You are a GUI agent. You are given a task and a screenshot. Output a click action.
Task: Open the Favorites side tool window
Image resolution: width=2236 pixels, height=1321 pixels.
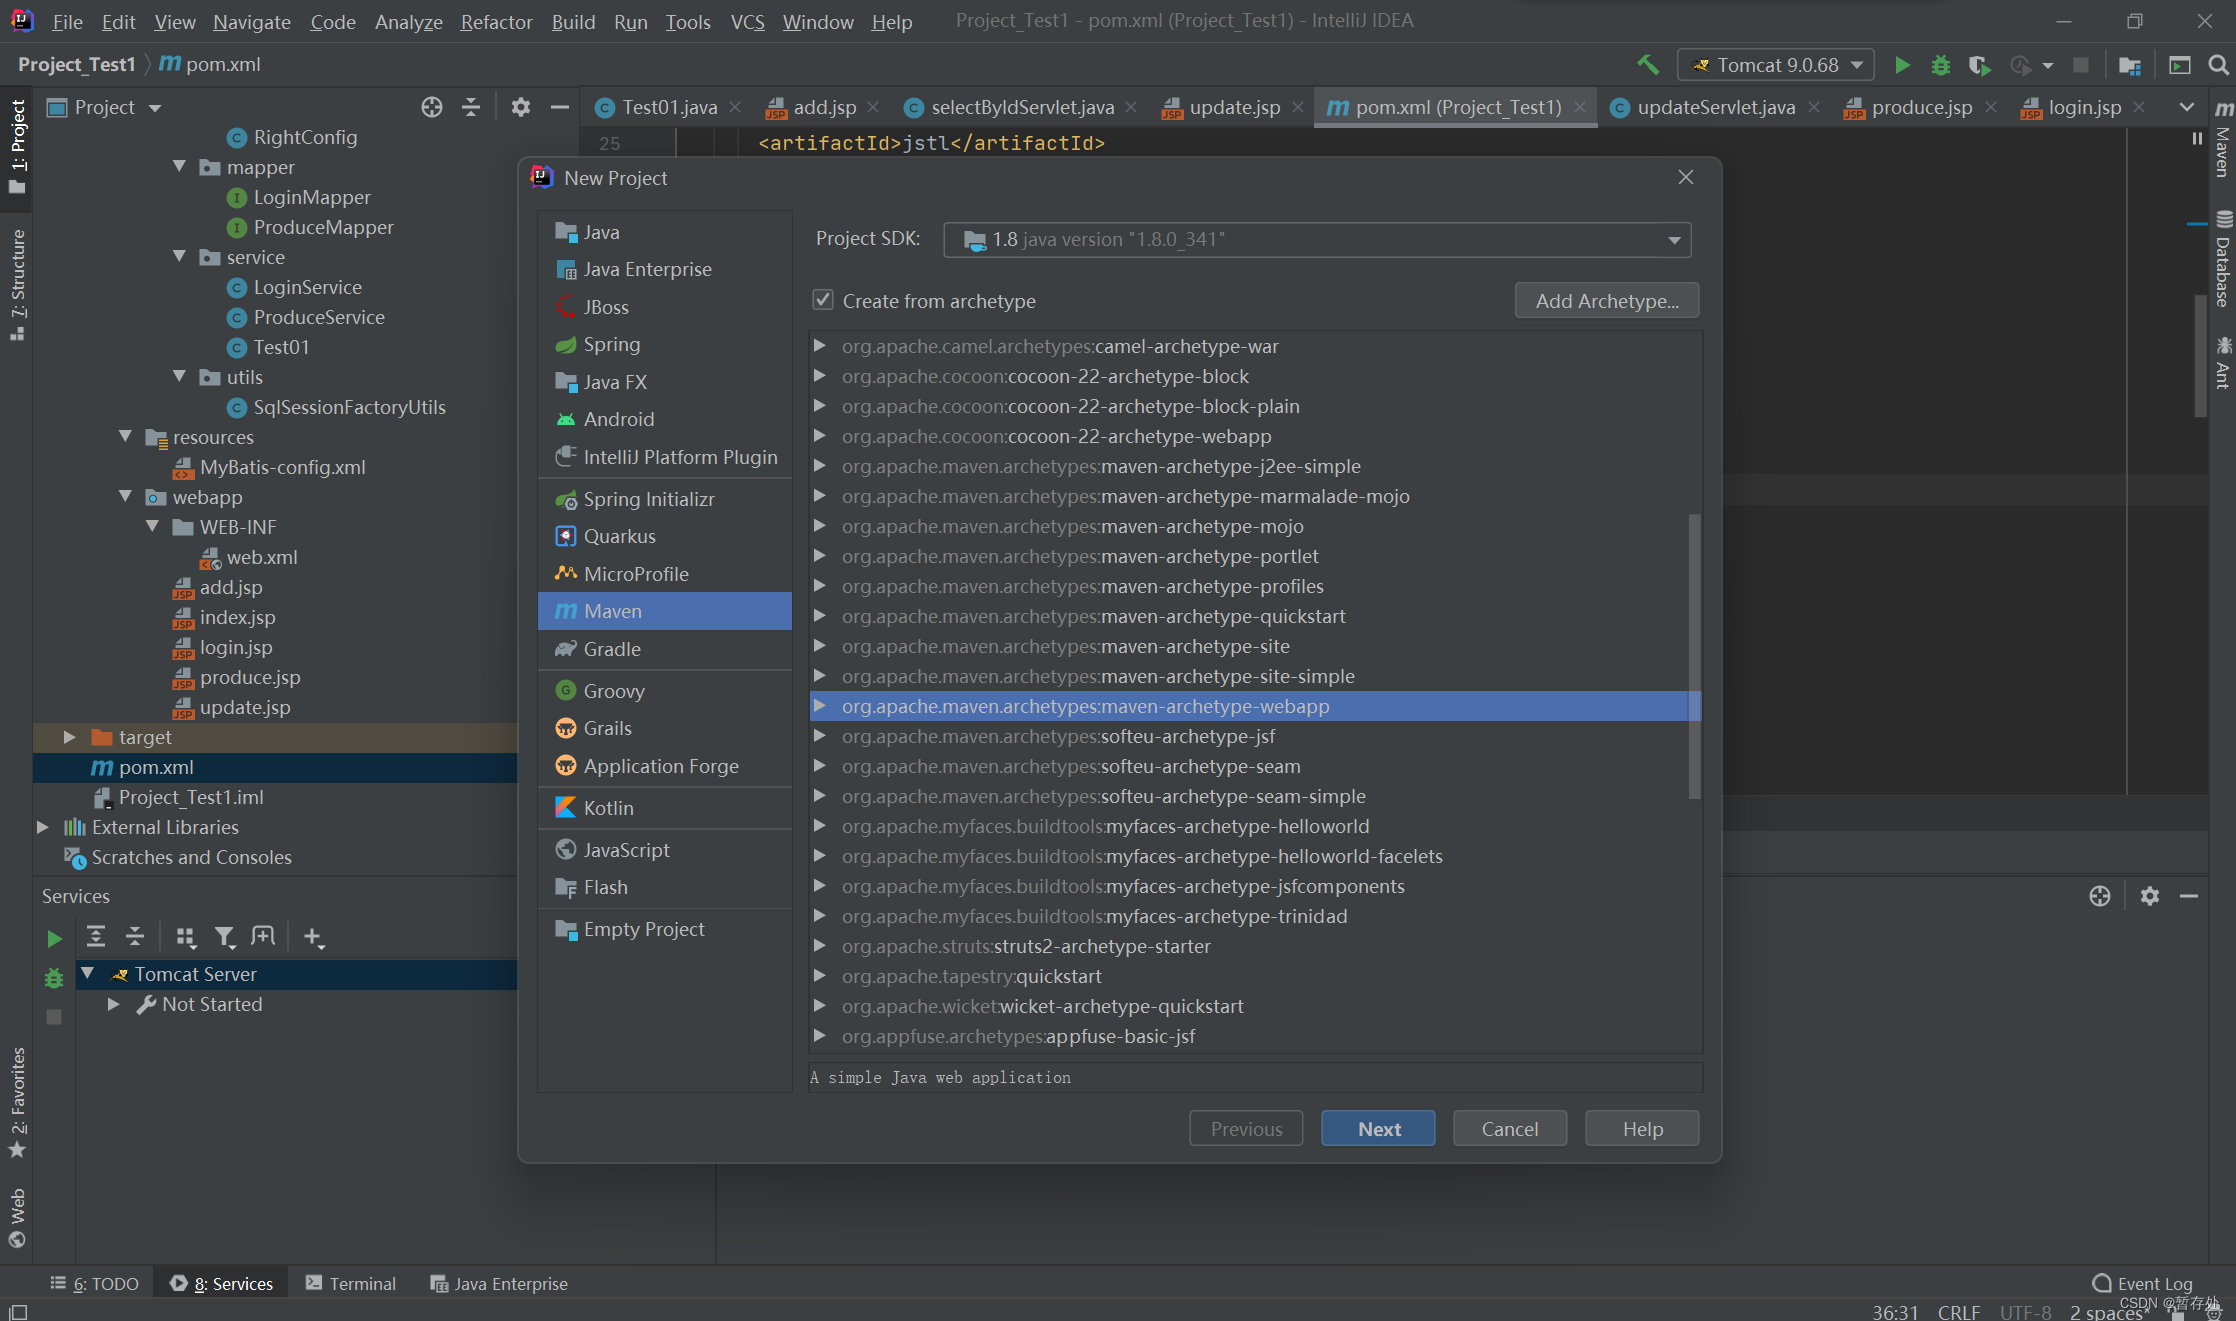click(x=17, y=1102)
